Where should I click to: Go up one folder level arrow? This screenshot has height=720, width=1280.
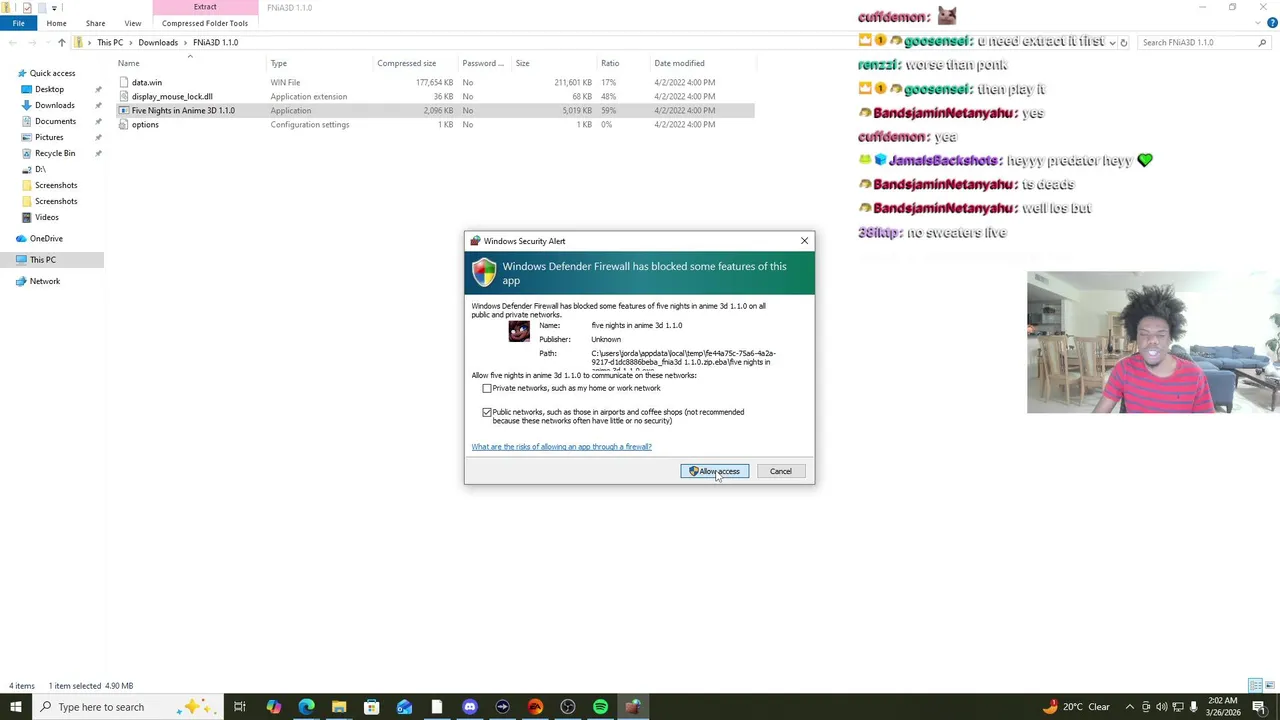[x=62, y=42]
